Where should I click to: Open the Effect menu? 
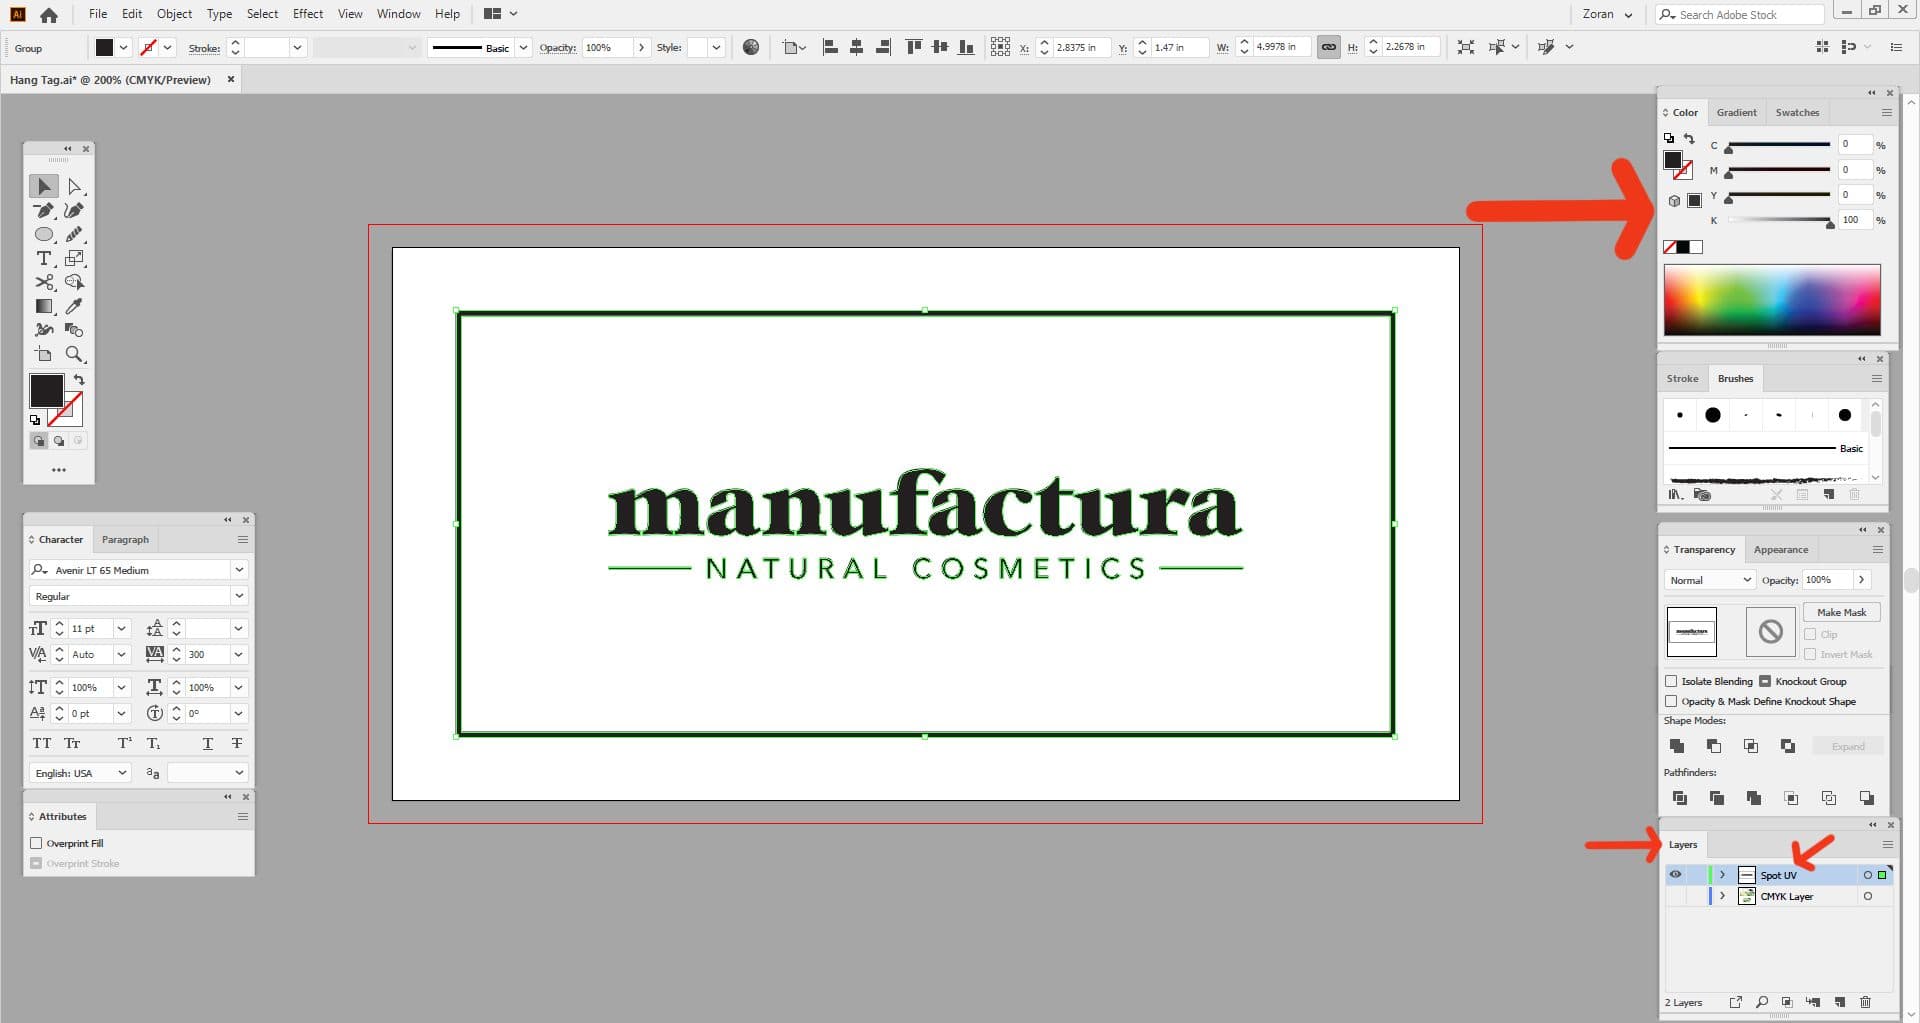click(307, 13)
